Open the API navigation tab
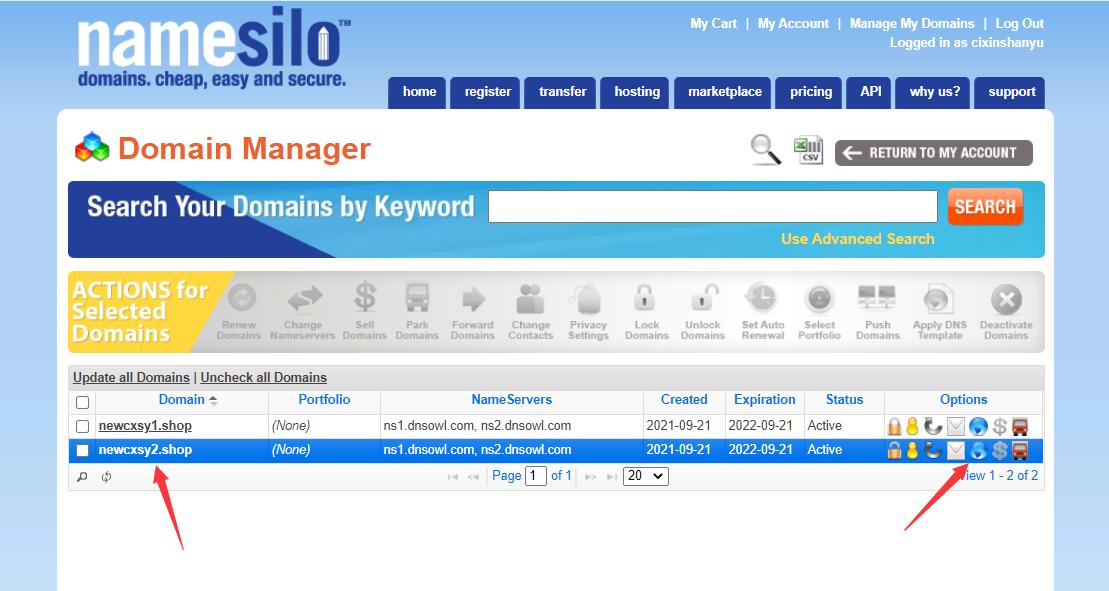This screenshot has height=591, width=1109. tap(869, 93)
